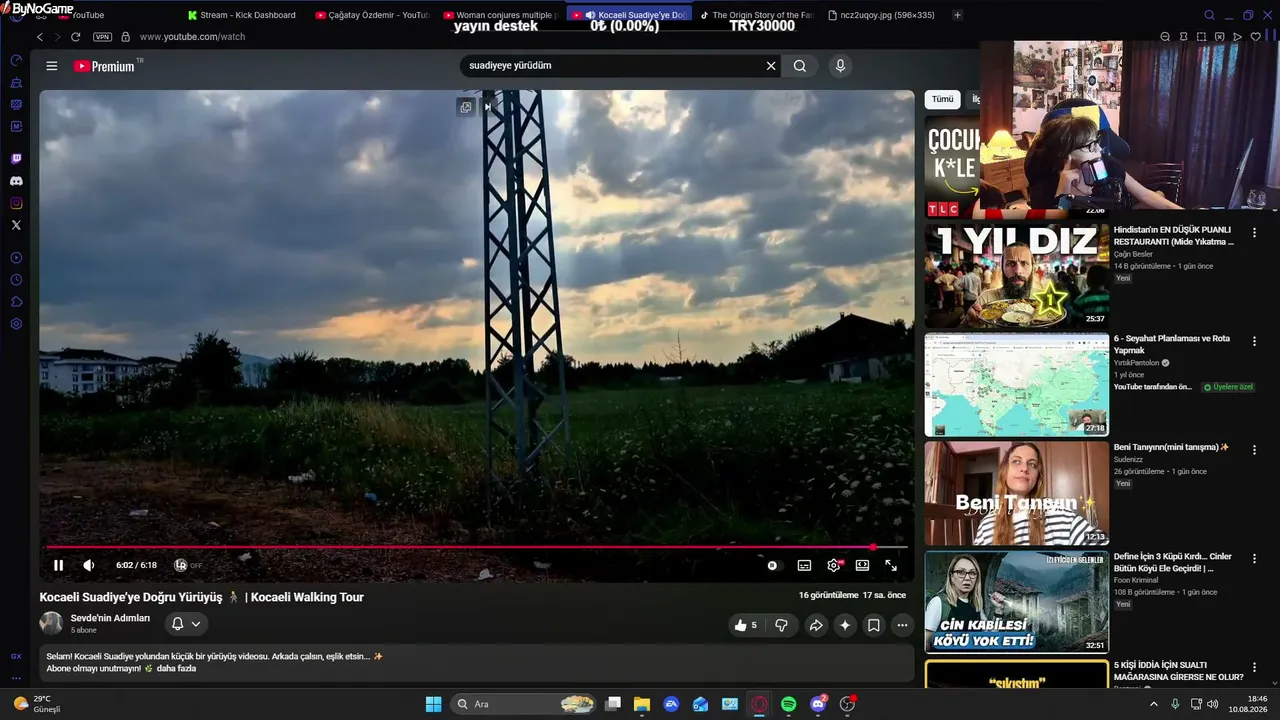This screenshot has height=720, width=1280.
Task: Start voice search with the microphone
Action: pos(840,66)
